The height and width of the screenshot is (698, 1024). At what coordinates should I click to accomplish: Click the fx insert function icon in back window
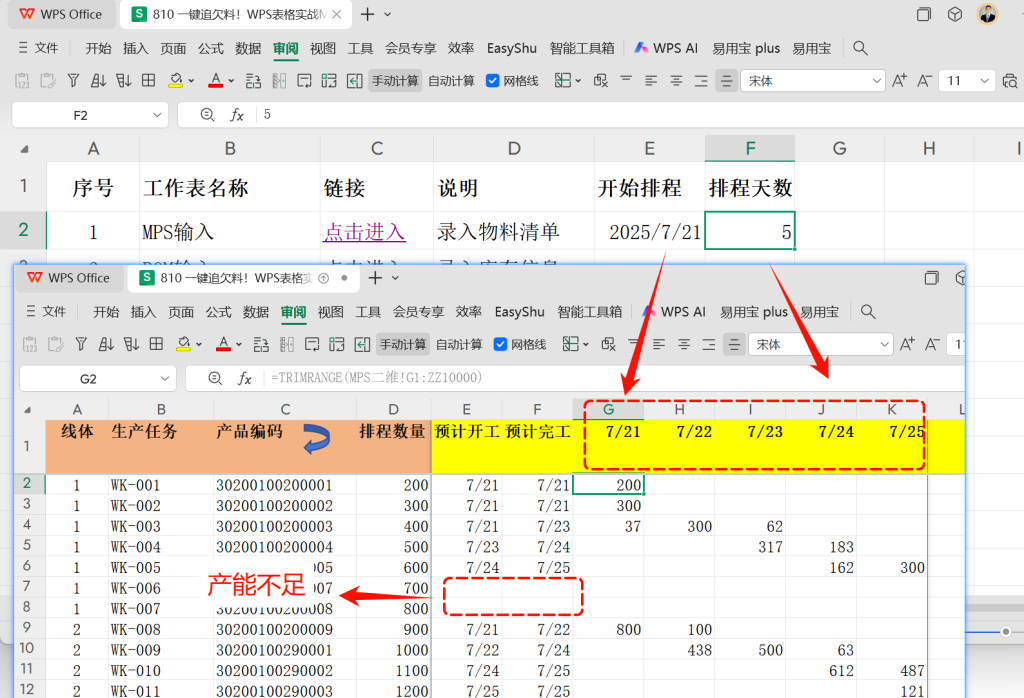236,115
